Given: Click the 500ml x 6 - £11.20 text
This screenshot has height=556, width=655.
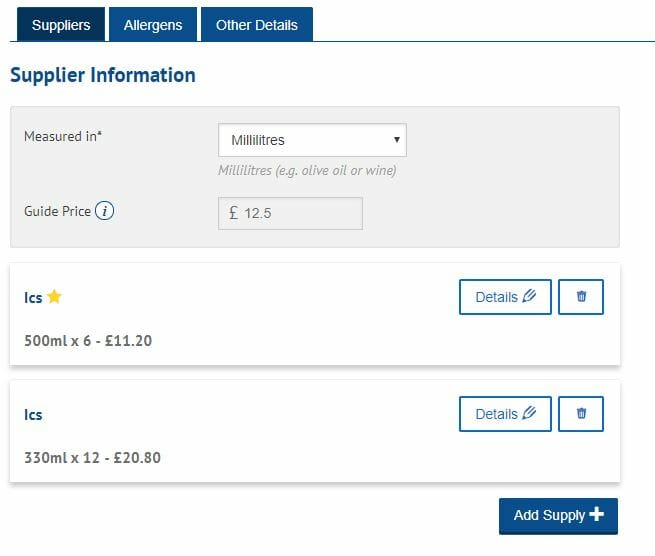Looking at the screenshot, I should (88, 341).
